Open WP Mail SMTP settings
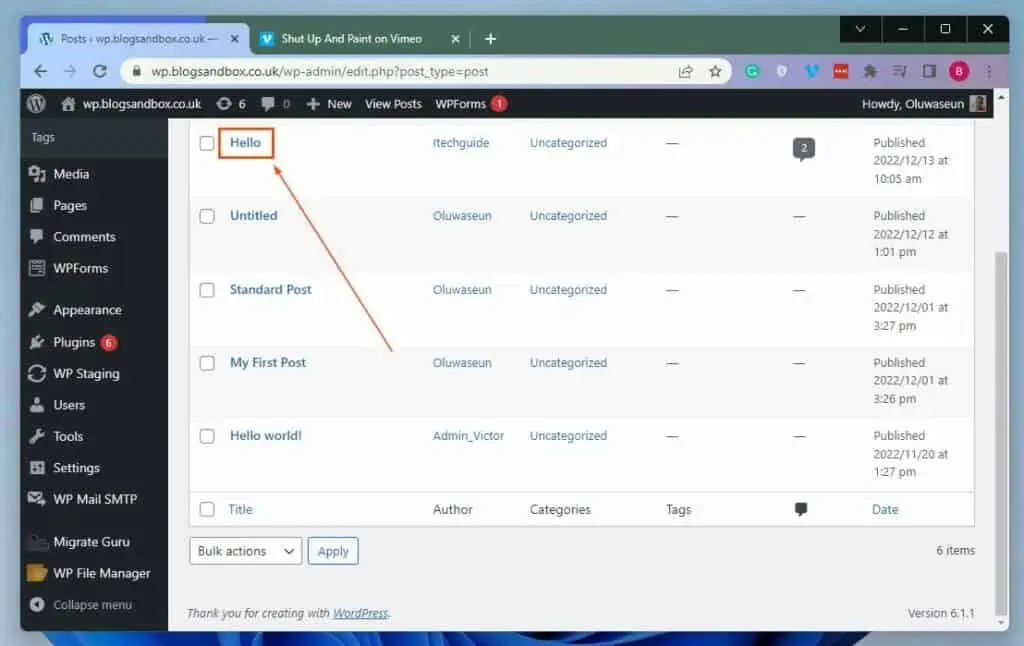The image size is (1024, 646). tap(92, 499)
